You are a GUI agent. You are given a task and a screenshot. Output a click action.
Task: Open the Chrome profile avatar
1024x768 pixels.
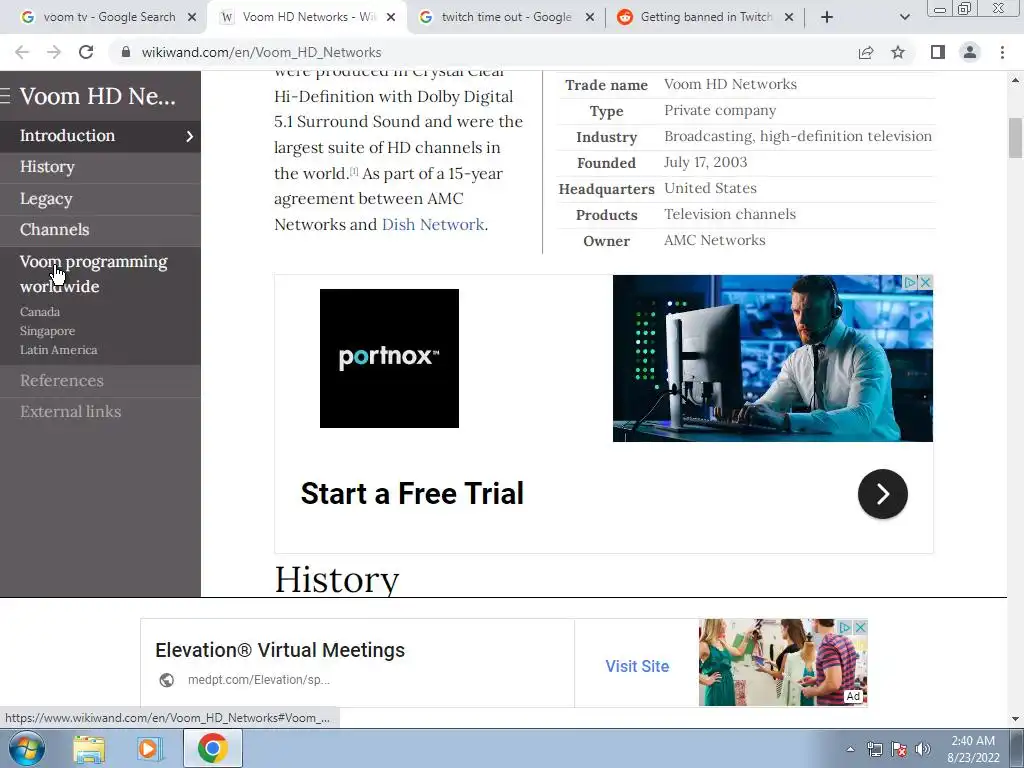coord(970,52)
